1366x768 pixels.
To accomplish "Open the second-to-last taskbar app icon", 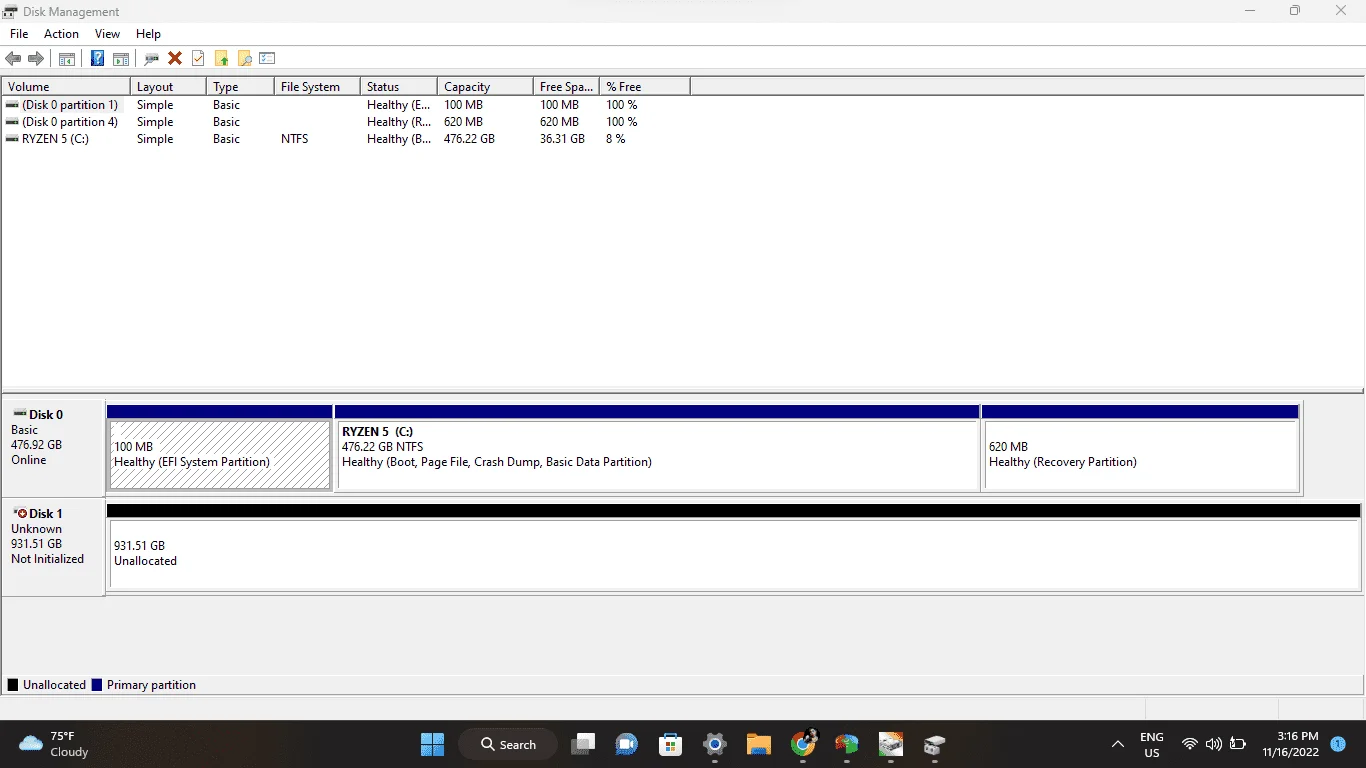I will 891,744.
